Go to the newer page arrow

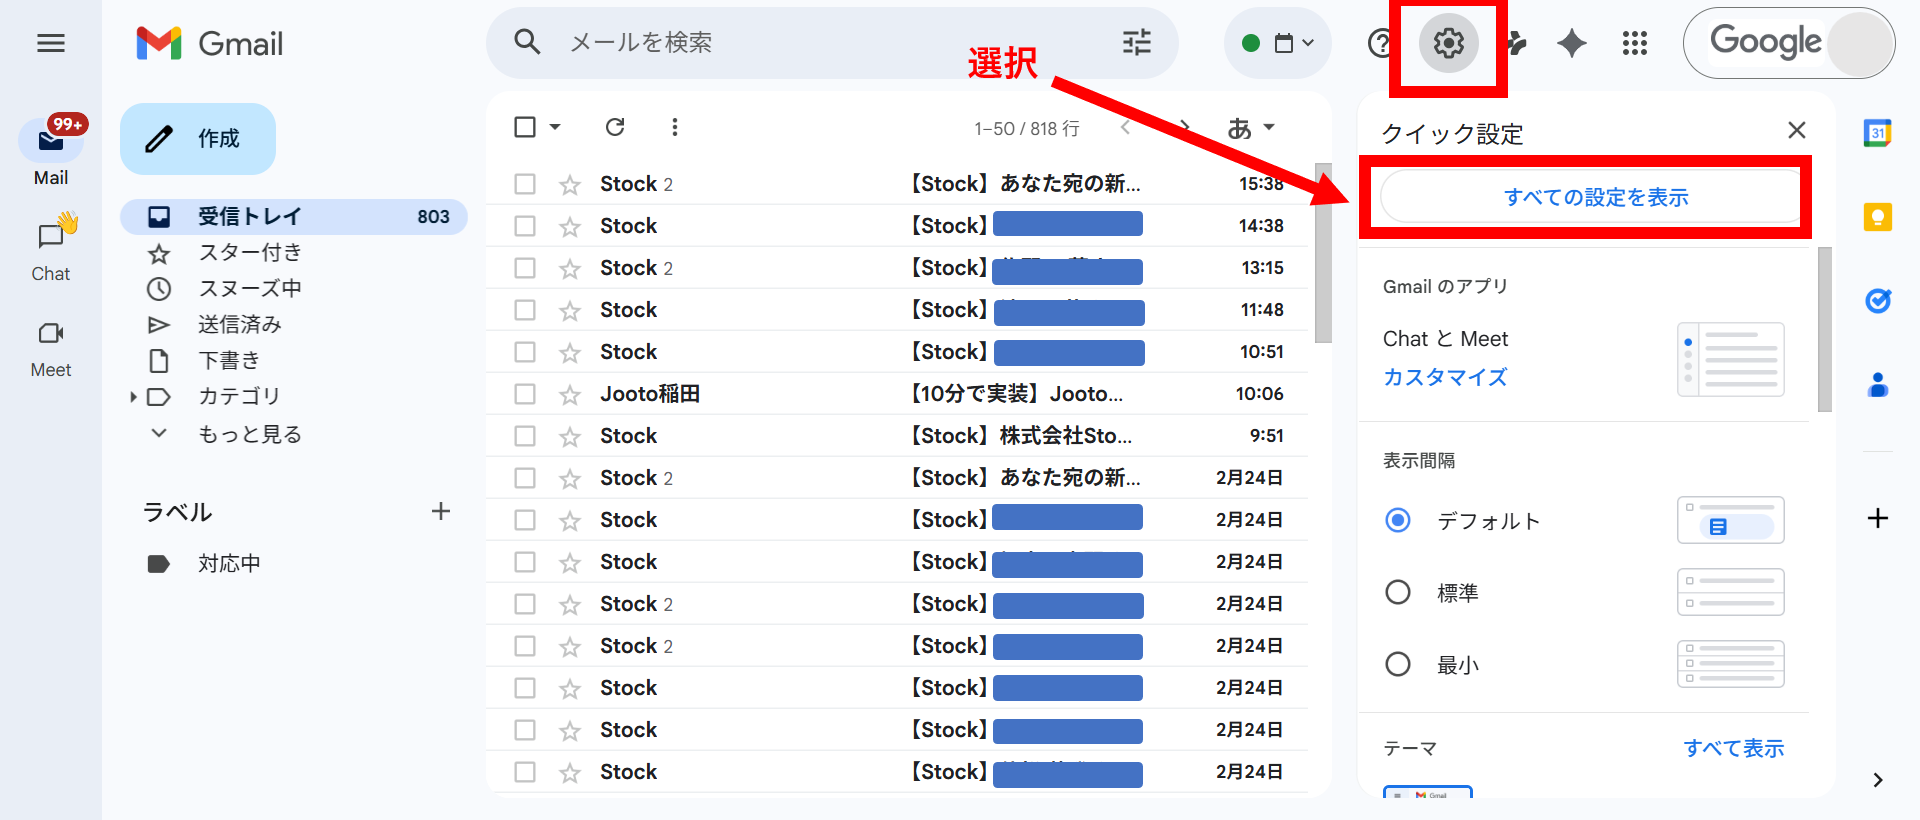point(1126,127)
